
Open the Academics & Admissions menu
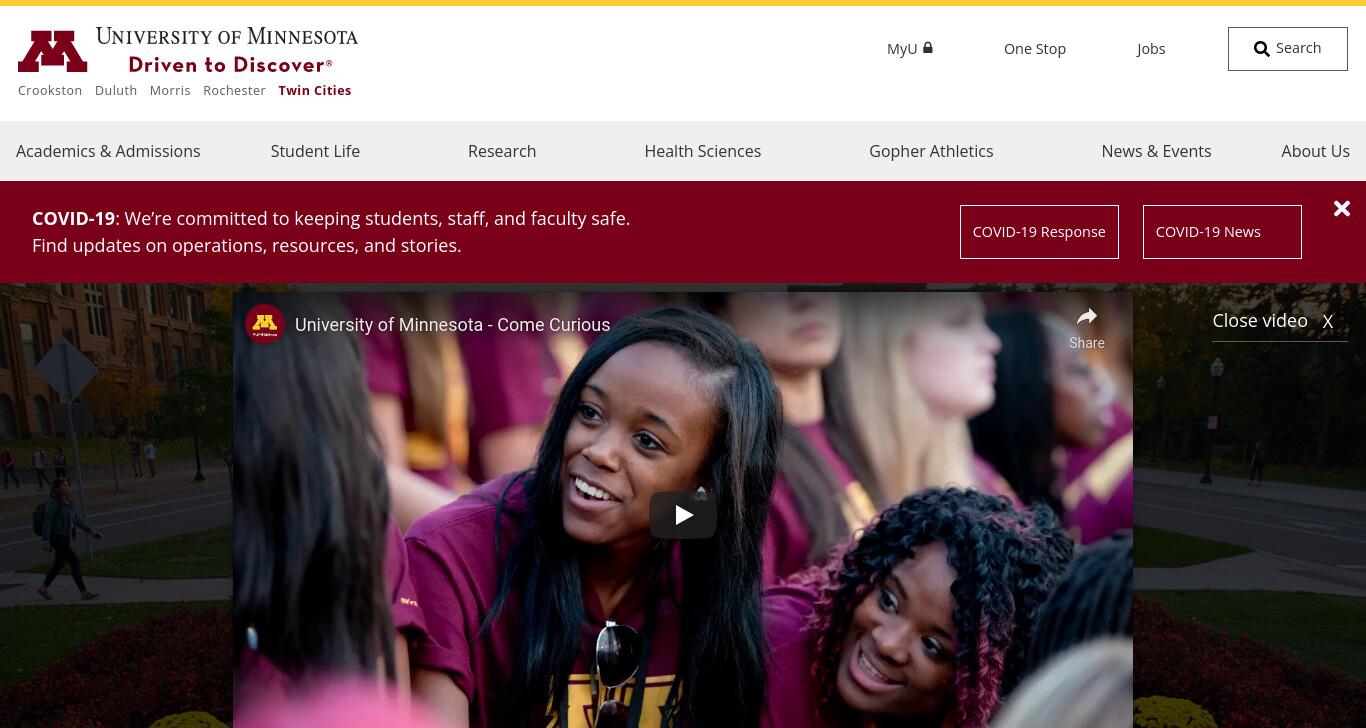tap(108, 151)
